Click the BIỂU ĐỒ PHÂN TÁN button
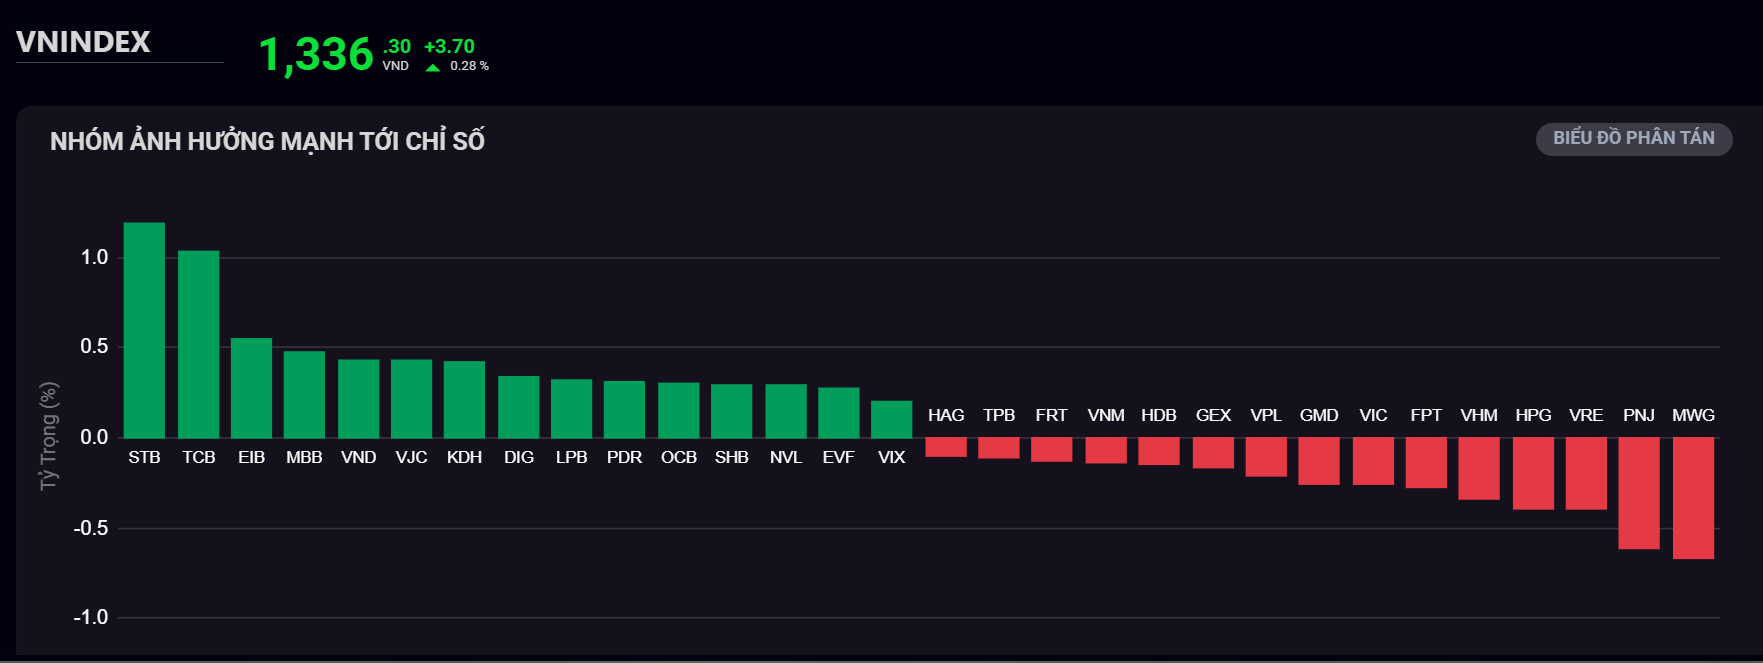Image resolution: width=1763 pixels, height=663 pixels. (1634, 138)
